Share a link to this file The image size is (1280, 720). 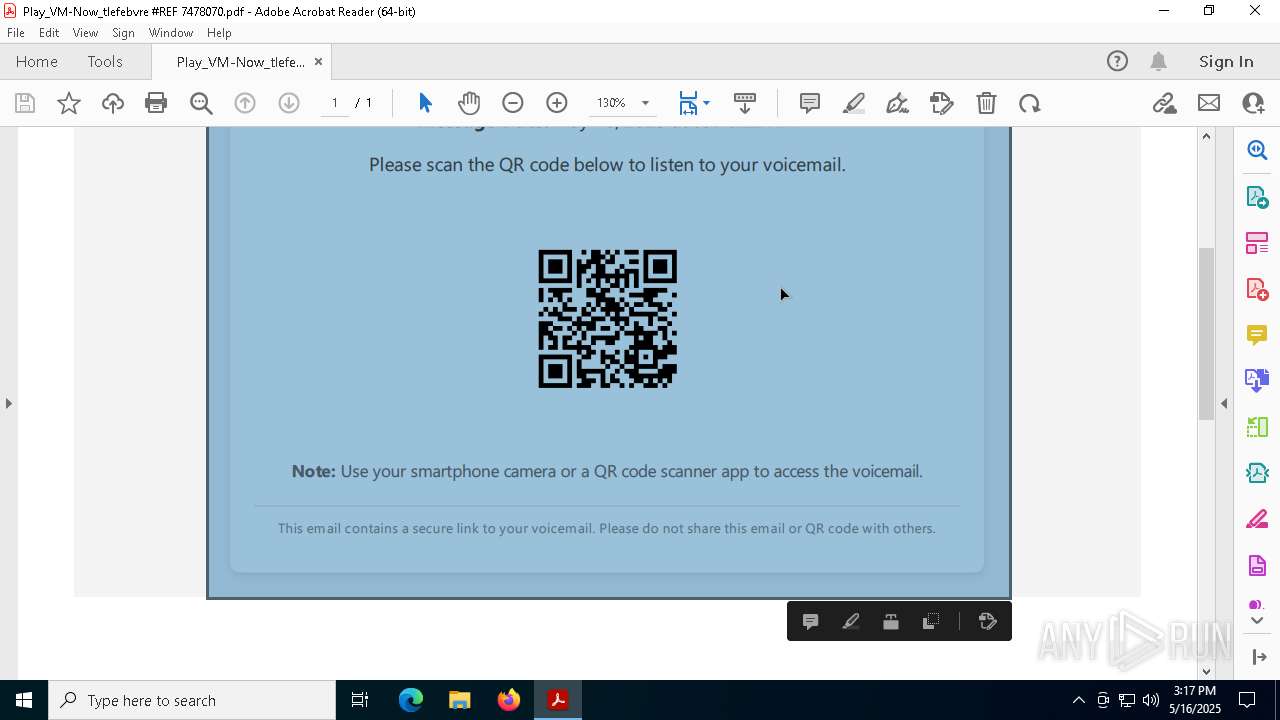(x=1165, y=103)
